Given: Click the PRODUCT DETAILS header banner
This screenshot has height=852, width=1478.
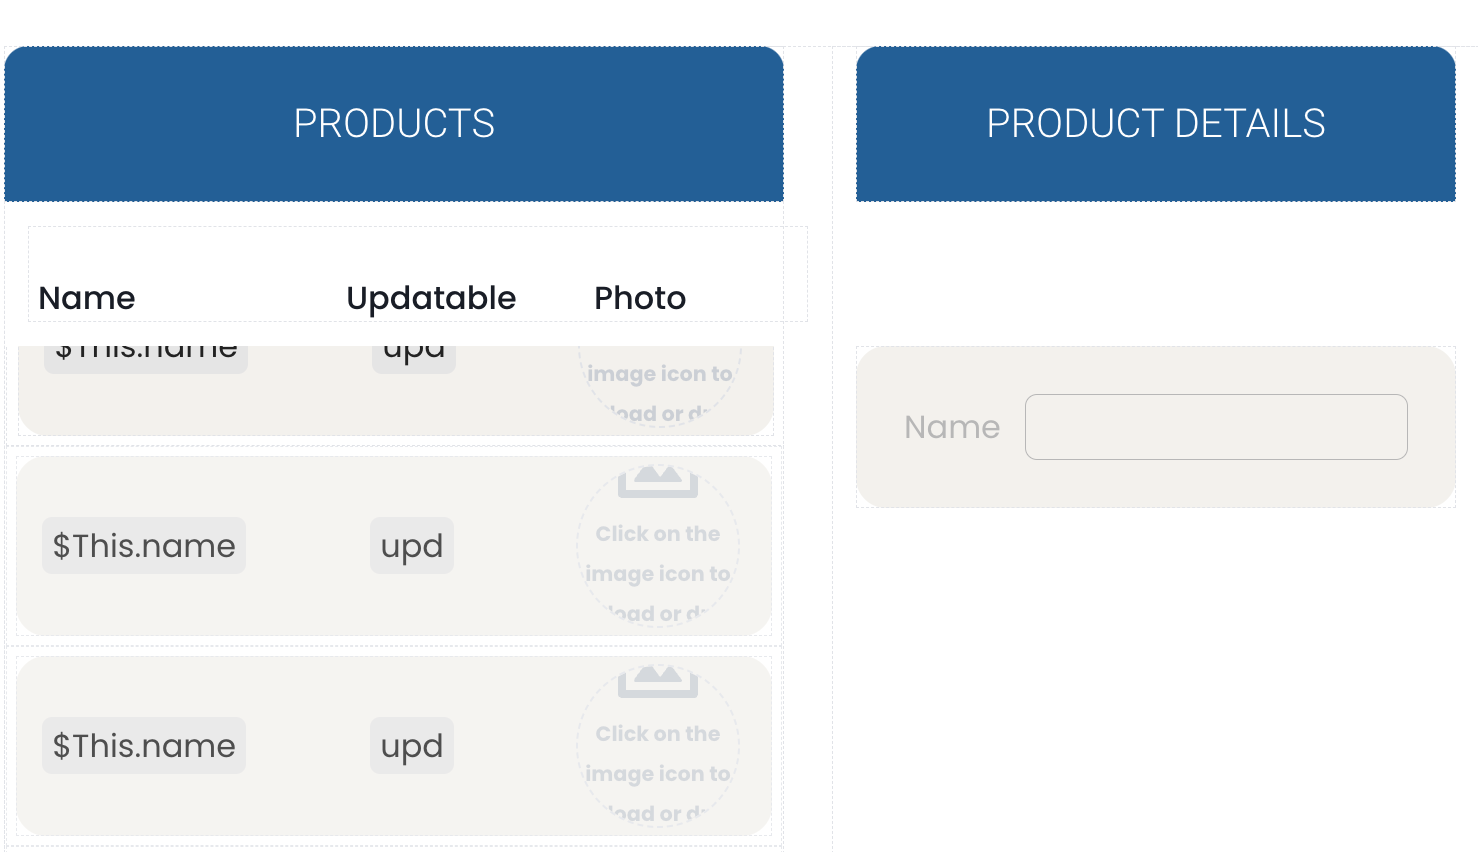Looking at the screenshot, I should point(1155,124).
